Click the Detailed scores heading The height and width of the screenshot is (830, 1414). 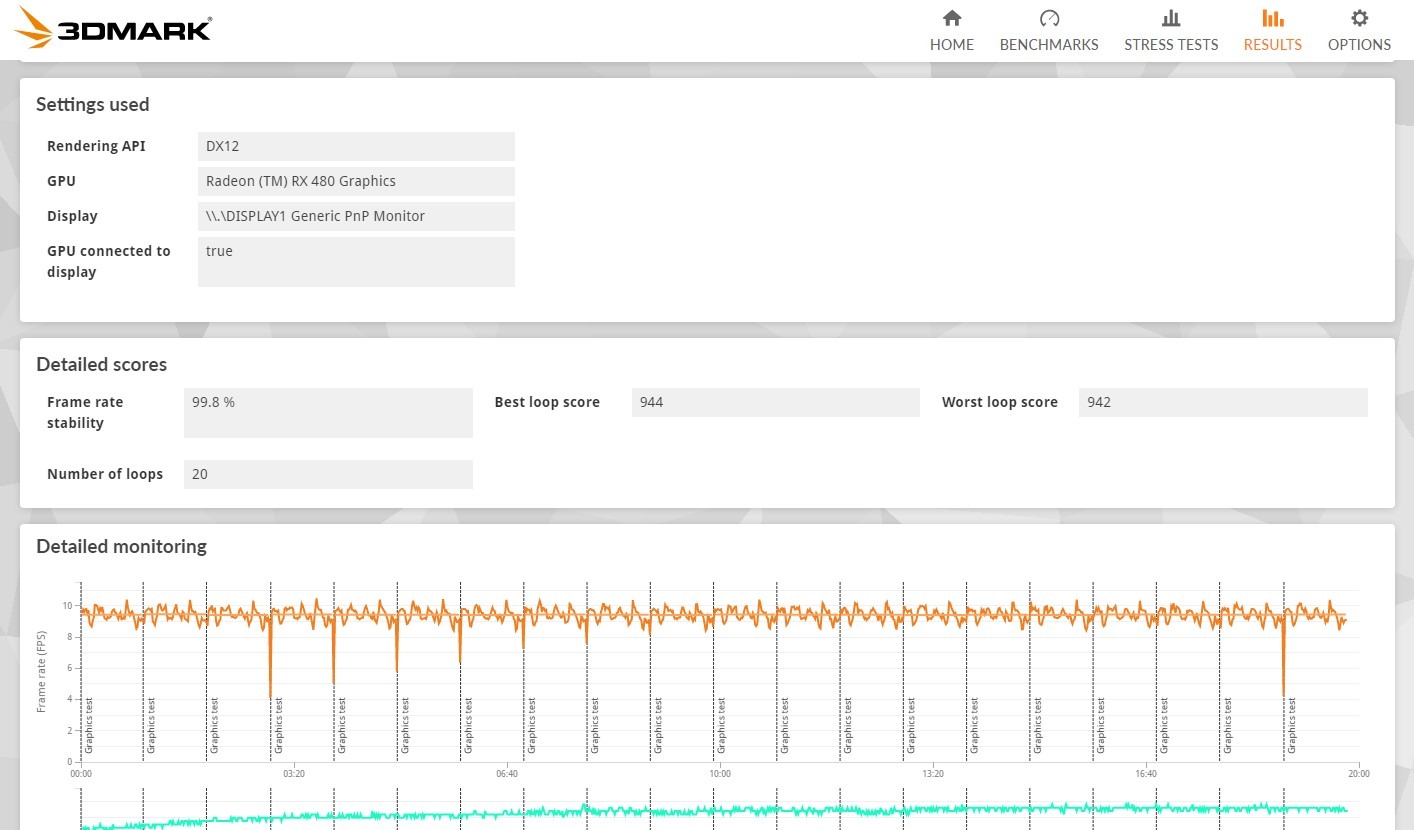[x=102, y=365]
